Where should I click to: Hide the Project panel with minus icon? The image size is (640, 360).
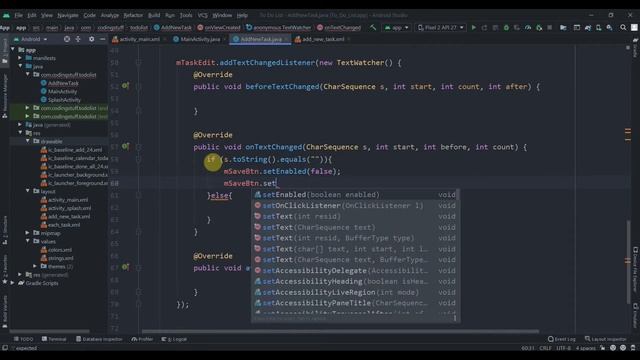(x=102, y=39)
